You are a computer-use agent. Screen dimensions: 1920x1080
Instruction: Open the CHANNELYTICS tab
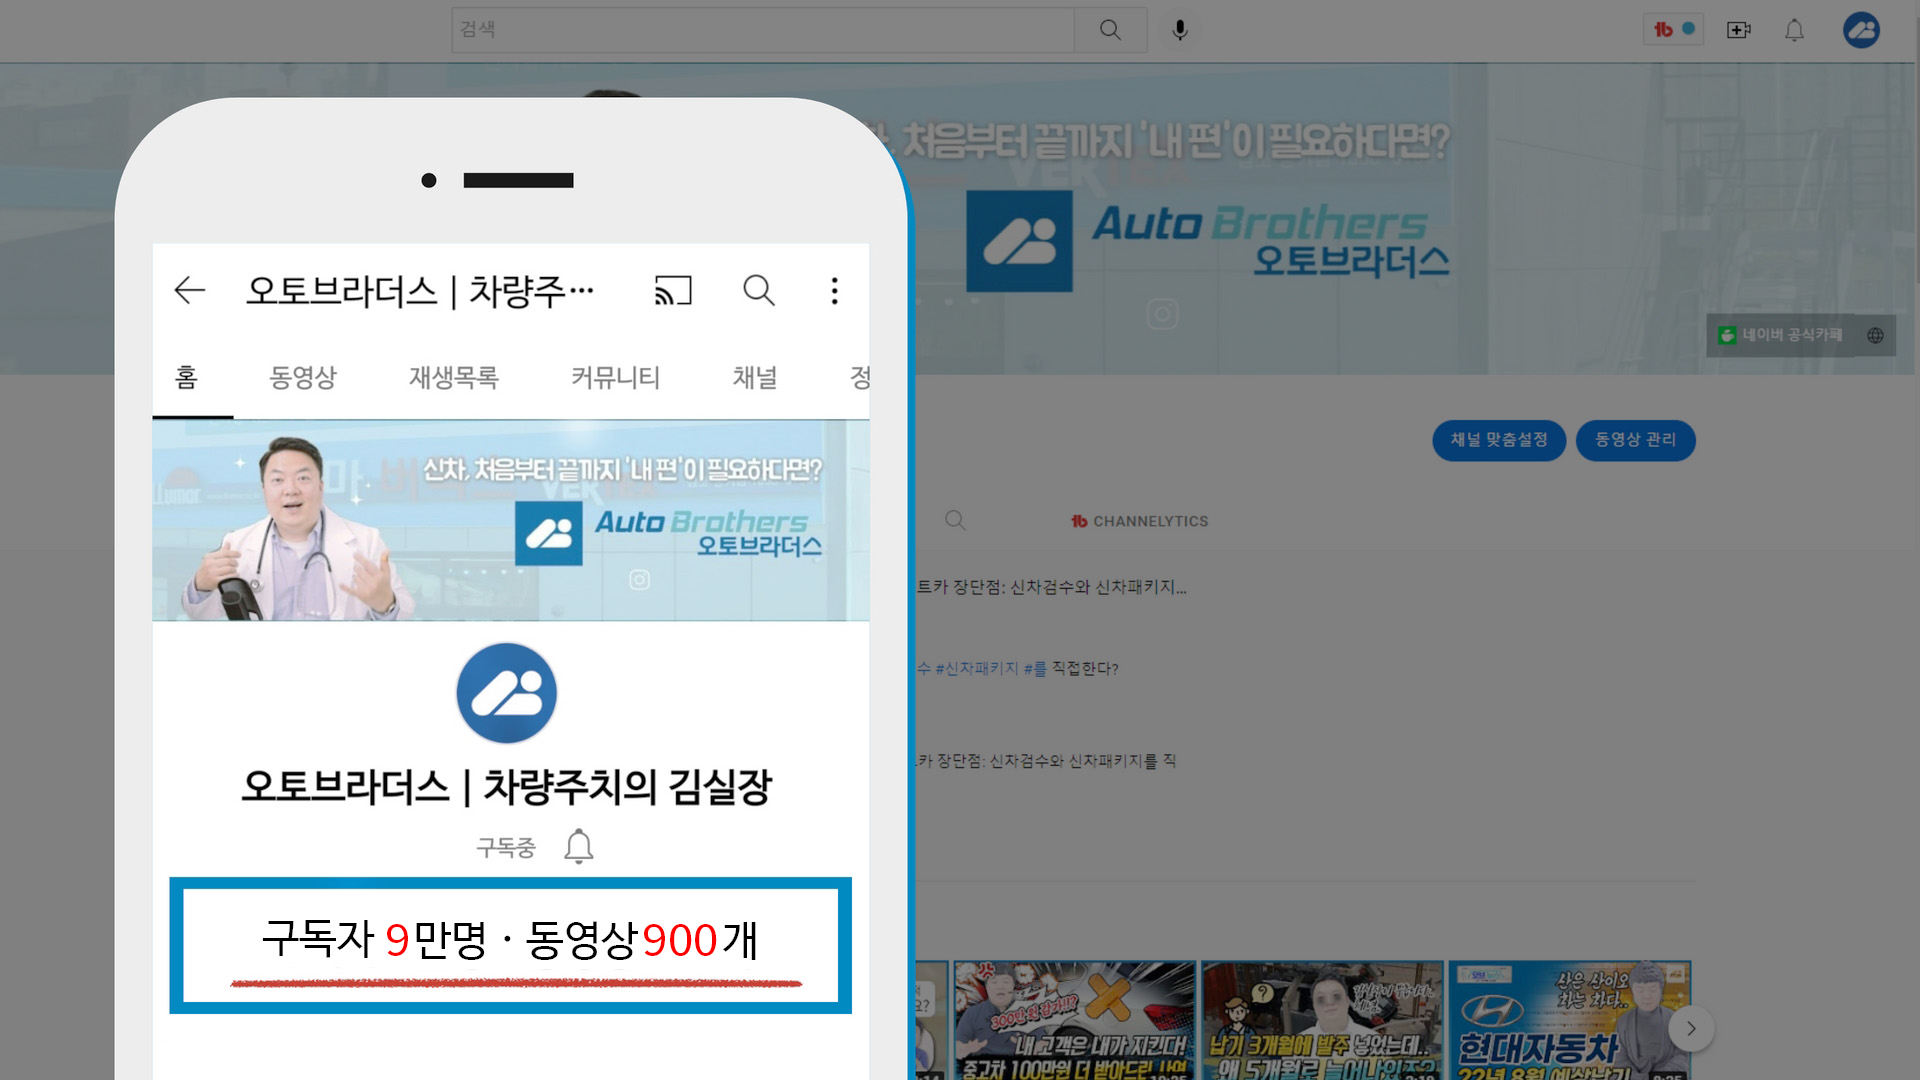[x=1140, y=521]
